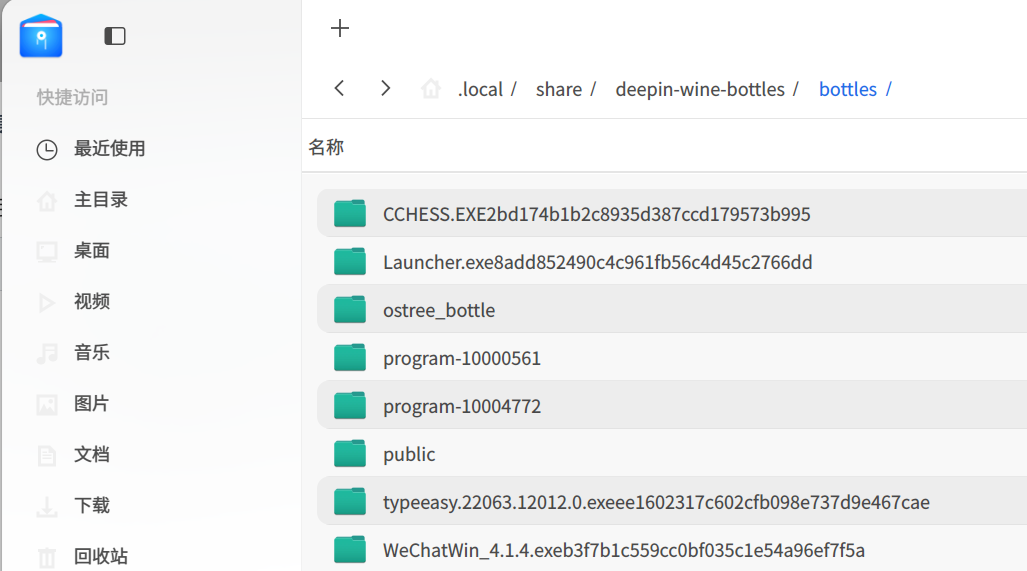The image size is (1027, 571).
Task: Sort by 名称 column header
Action: click(326, 148)
